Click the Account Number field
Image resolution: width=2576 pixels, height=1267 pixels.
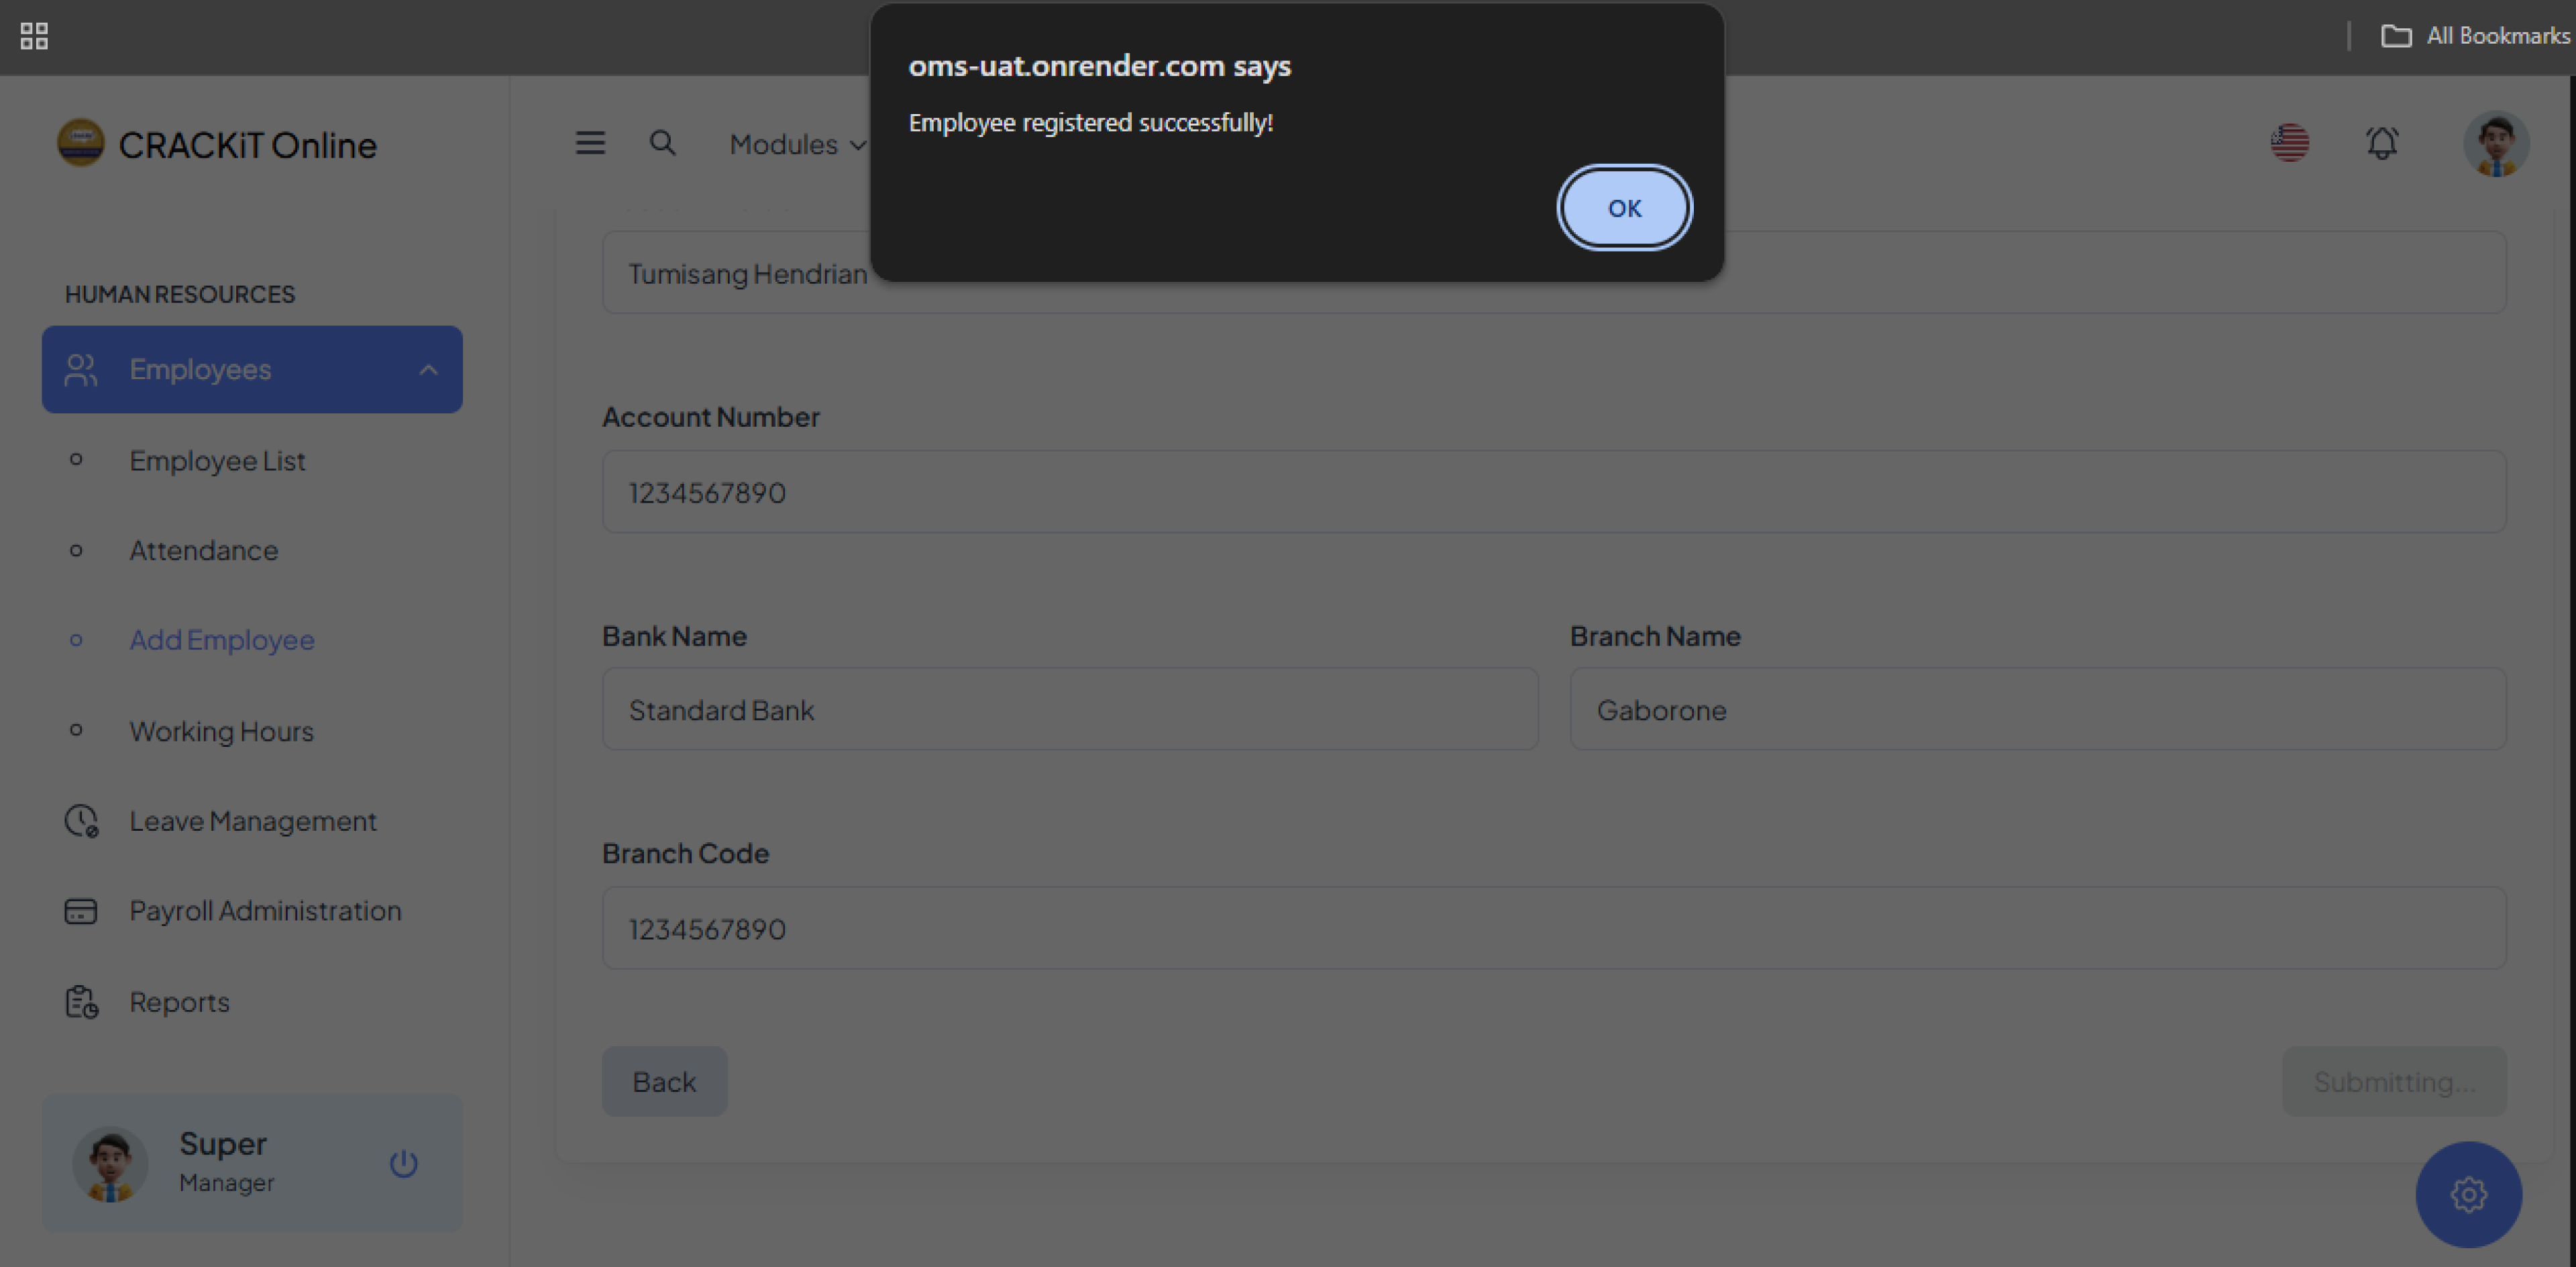pos(1553,492)
